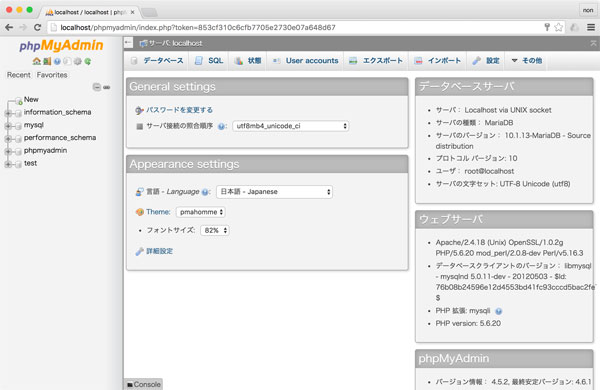Open the 状態 status tab
Screen dimensions: 600x390
pyautogui.click(x=248, y=60)
